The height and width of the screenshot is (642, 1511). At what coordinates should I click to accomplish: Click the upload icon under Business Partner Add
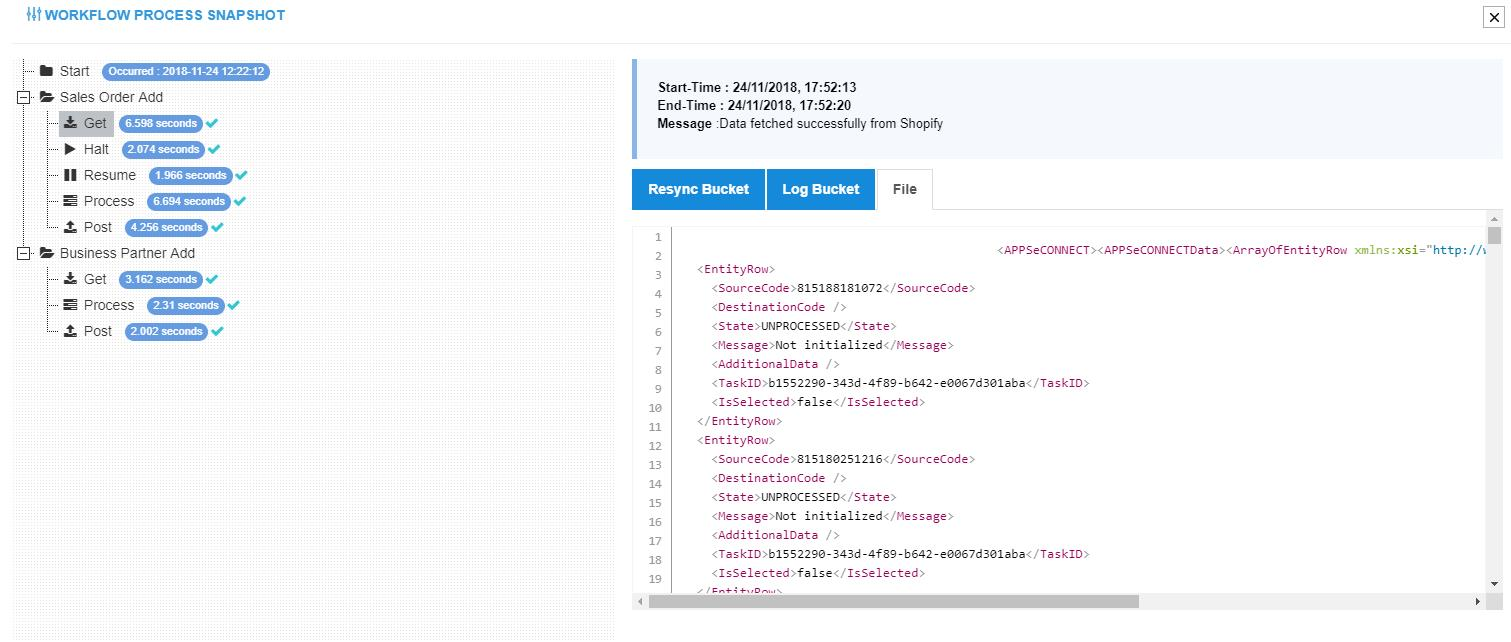pos(70,331)
